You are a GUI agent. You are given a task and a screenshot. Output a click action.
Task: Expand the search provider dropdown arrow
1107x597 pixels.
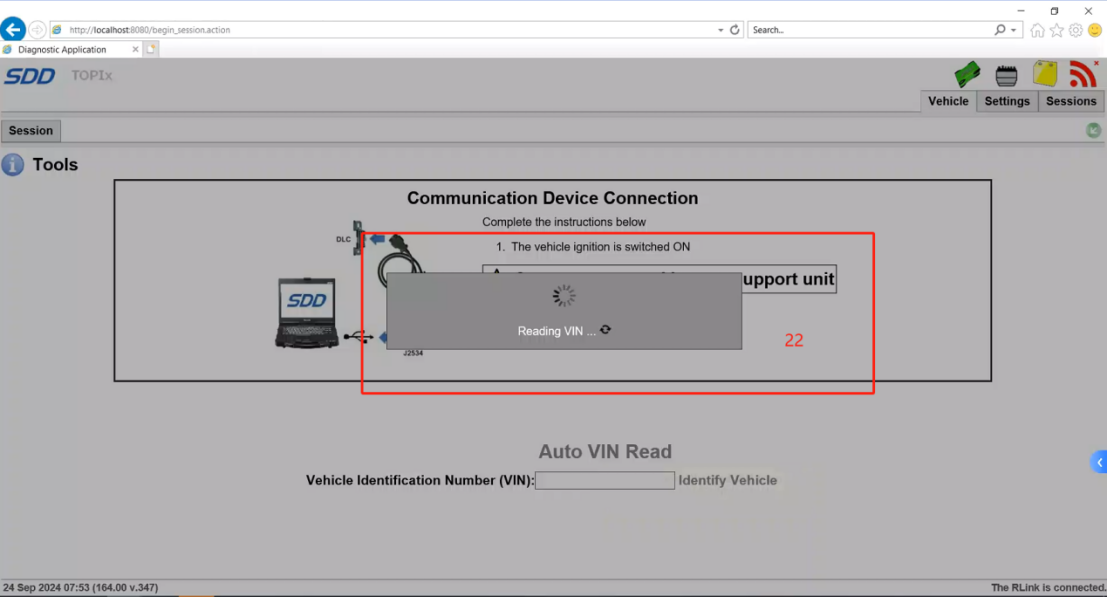click(1014, 30)
